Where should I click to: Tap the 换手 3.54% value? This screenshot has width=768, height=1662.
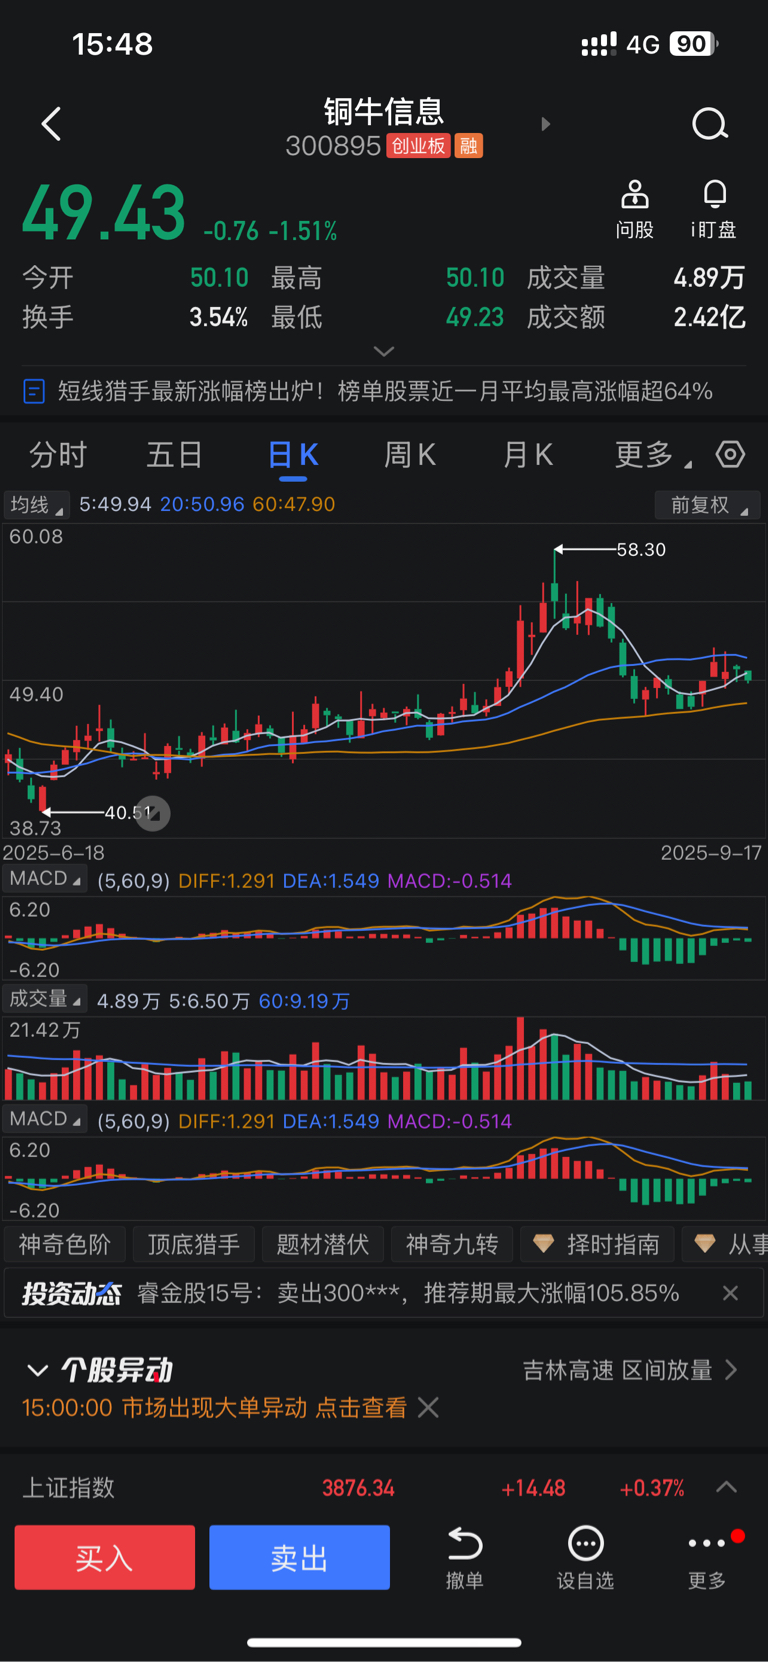(x=219, y=317)
